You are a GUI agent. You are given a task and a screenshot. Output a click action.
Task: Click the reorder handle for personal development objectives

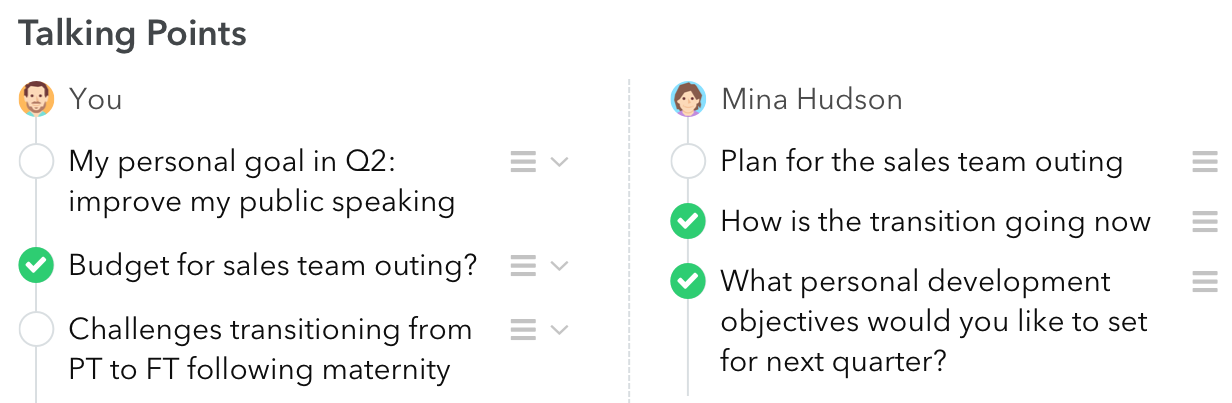tap(1205, 282)
